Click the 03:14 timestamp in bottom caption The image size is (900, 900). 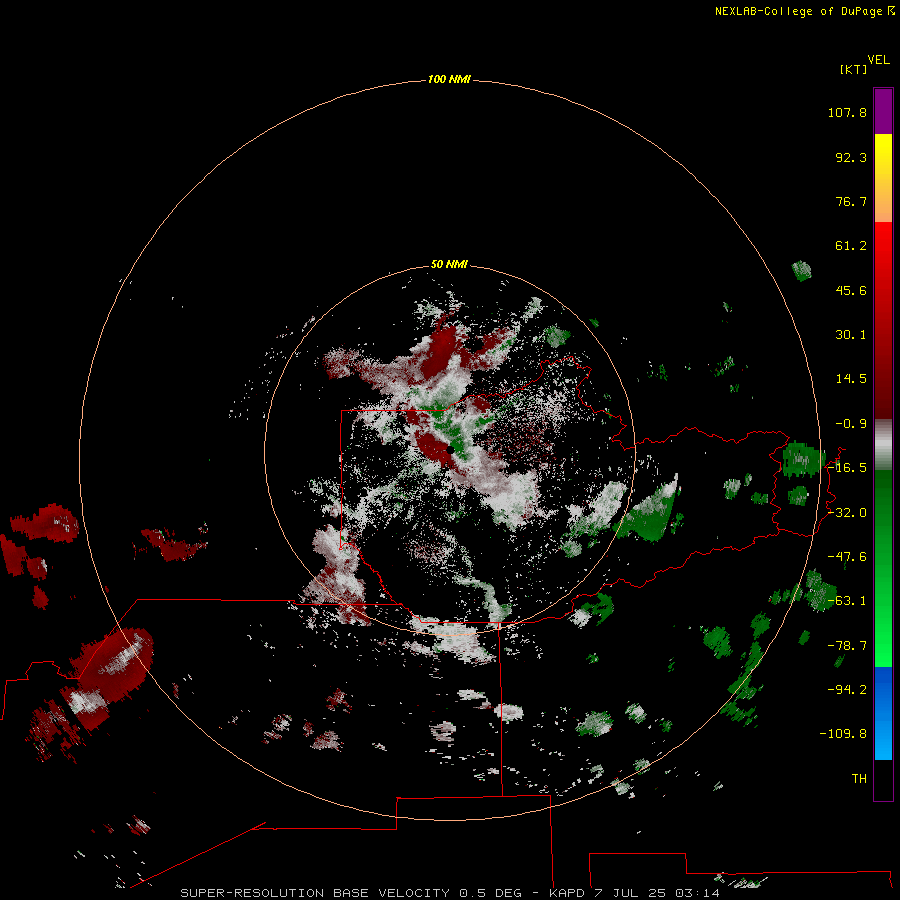point(697,893)
